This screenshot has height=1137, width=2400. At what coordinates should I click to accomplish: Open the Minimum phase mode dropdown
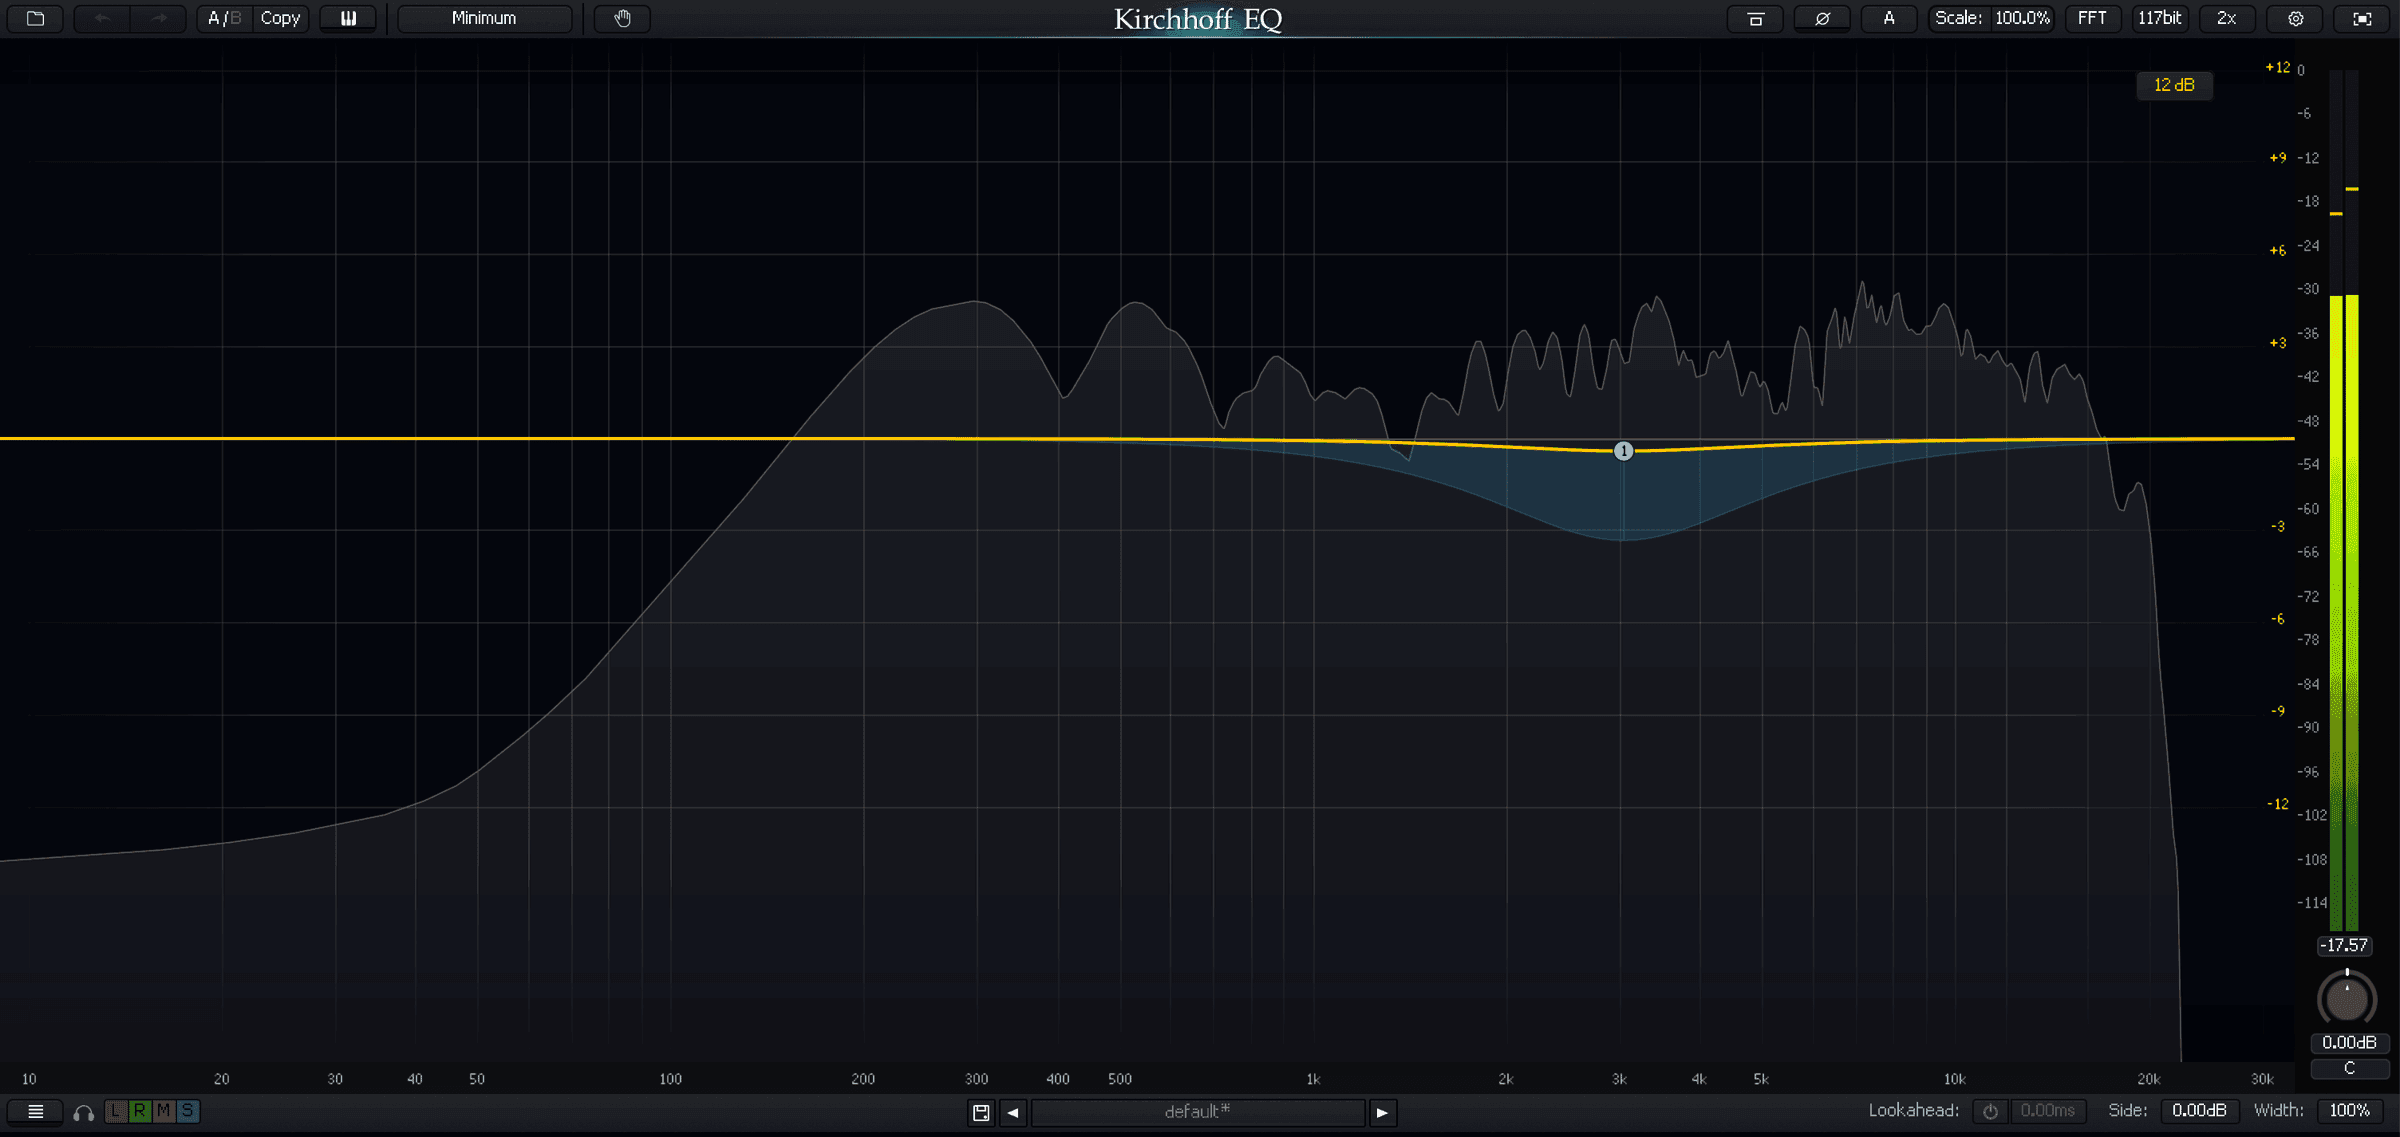coord(484,18)
